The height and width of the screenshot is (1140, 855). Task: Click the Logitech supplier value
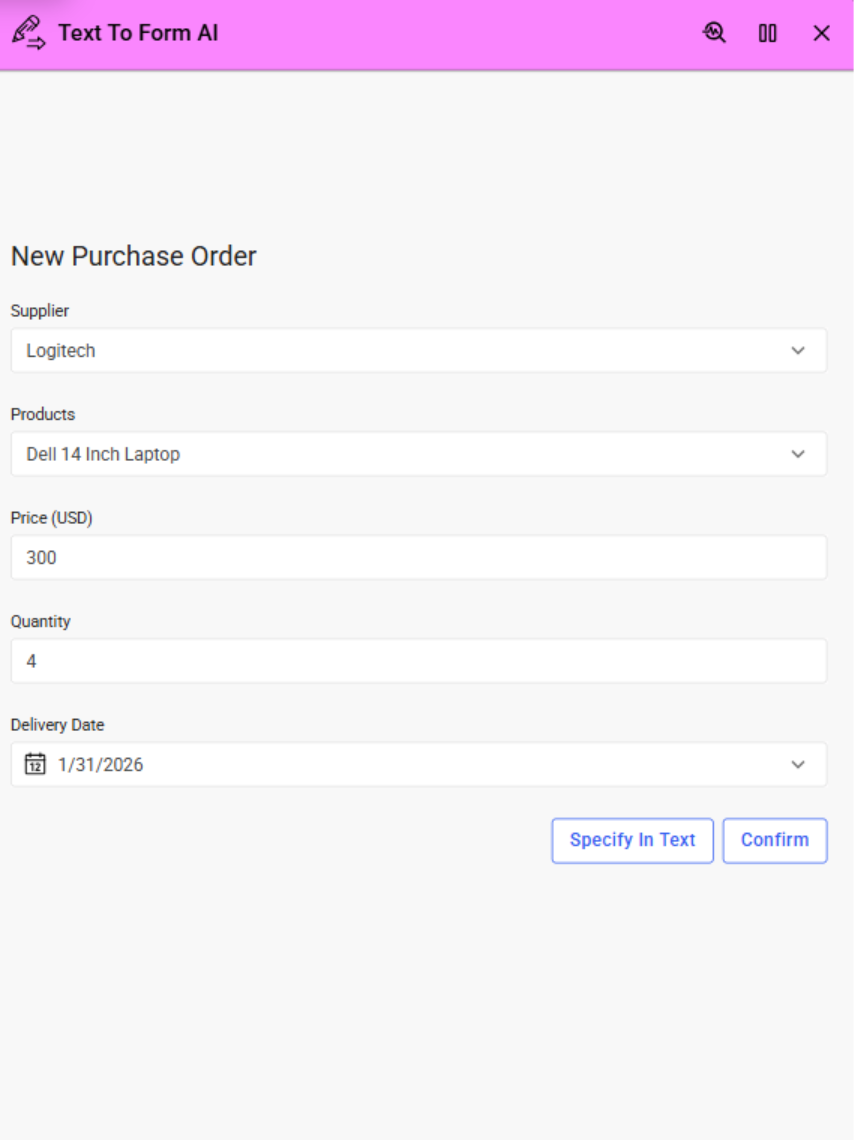click(x=61, y=351)
